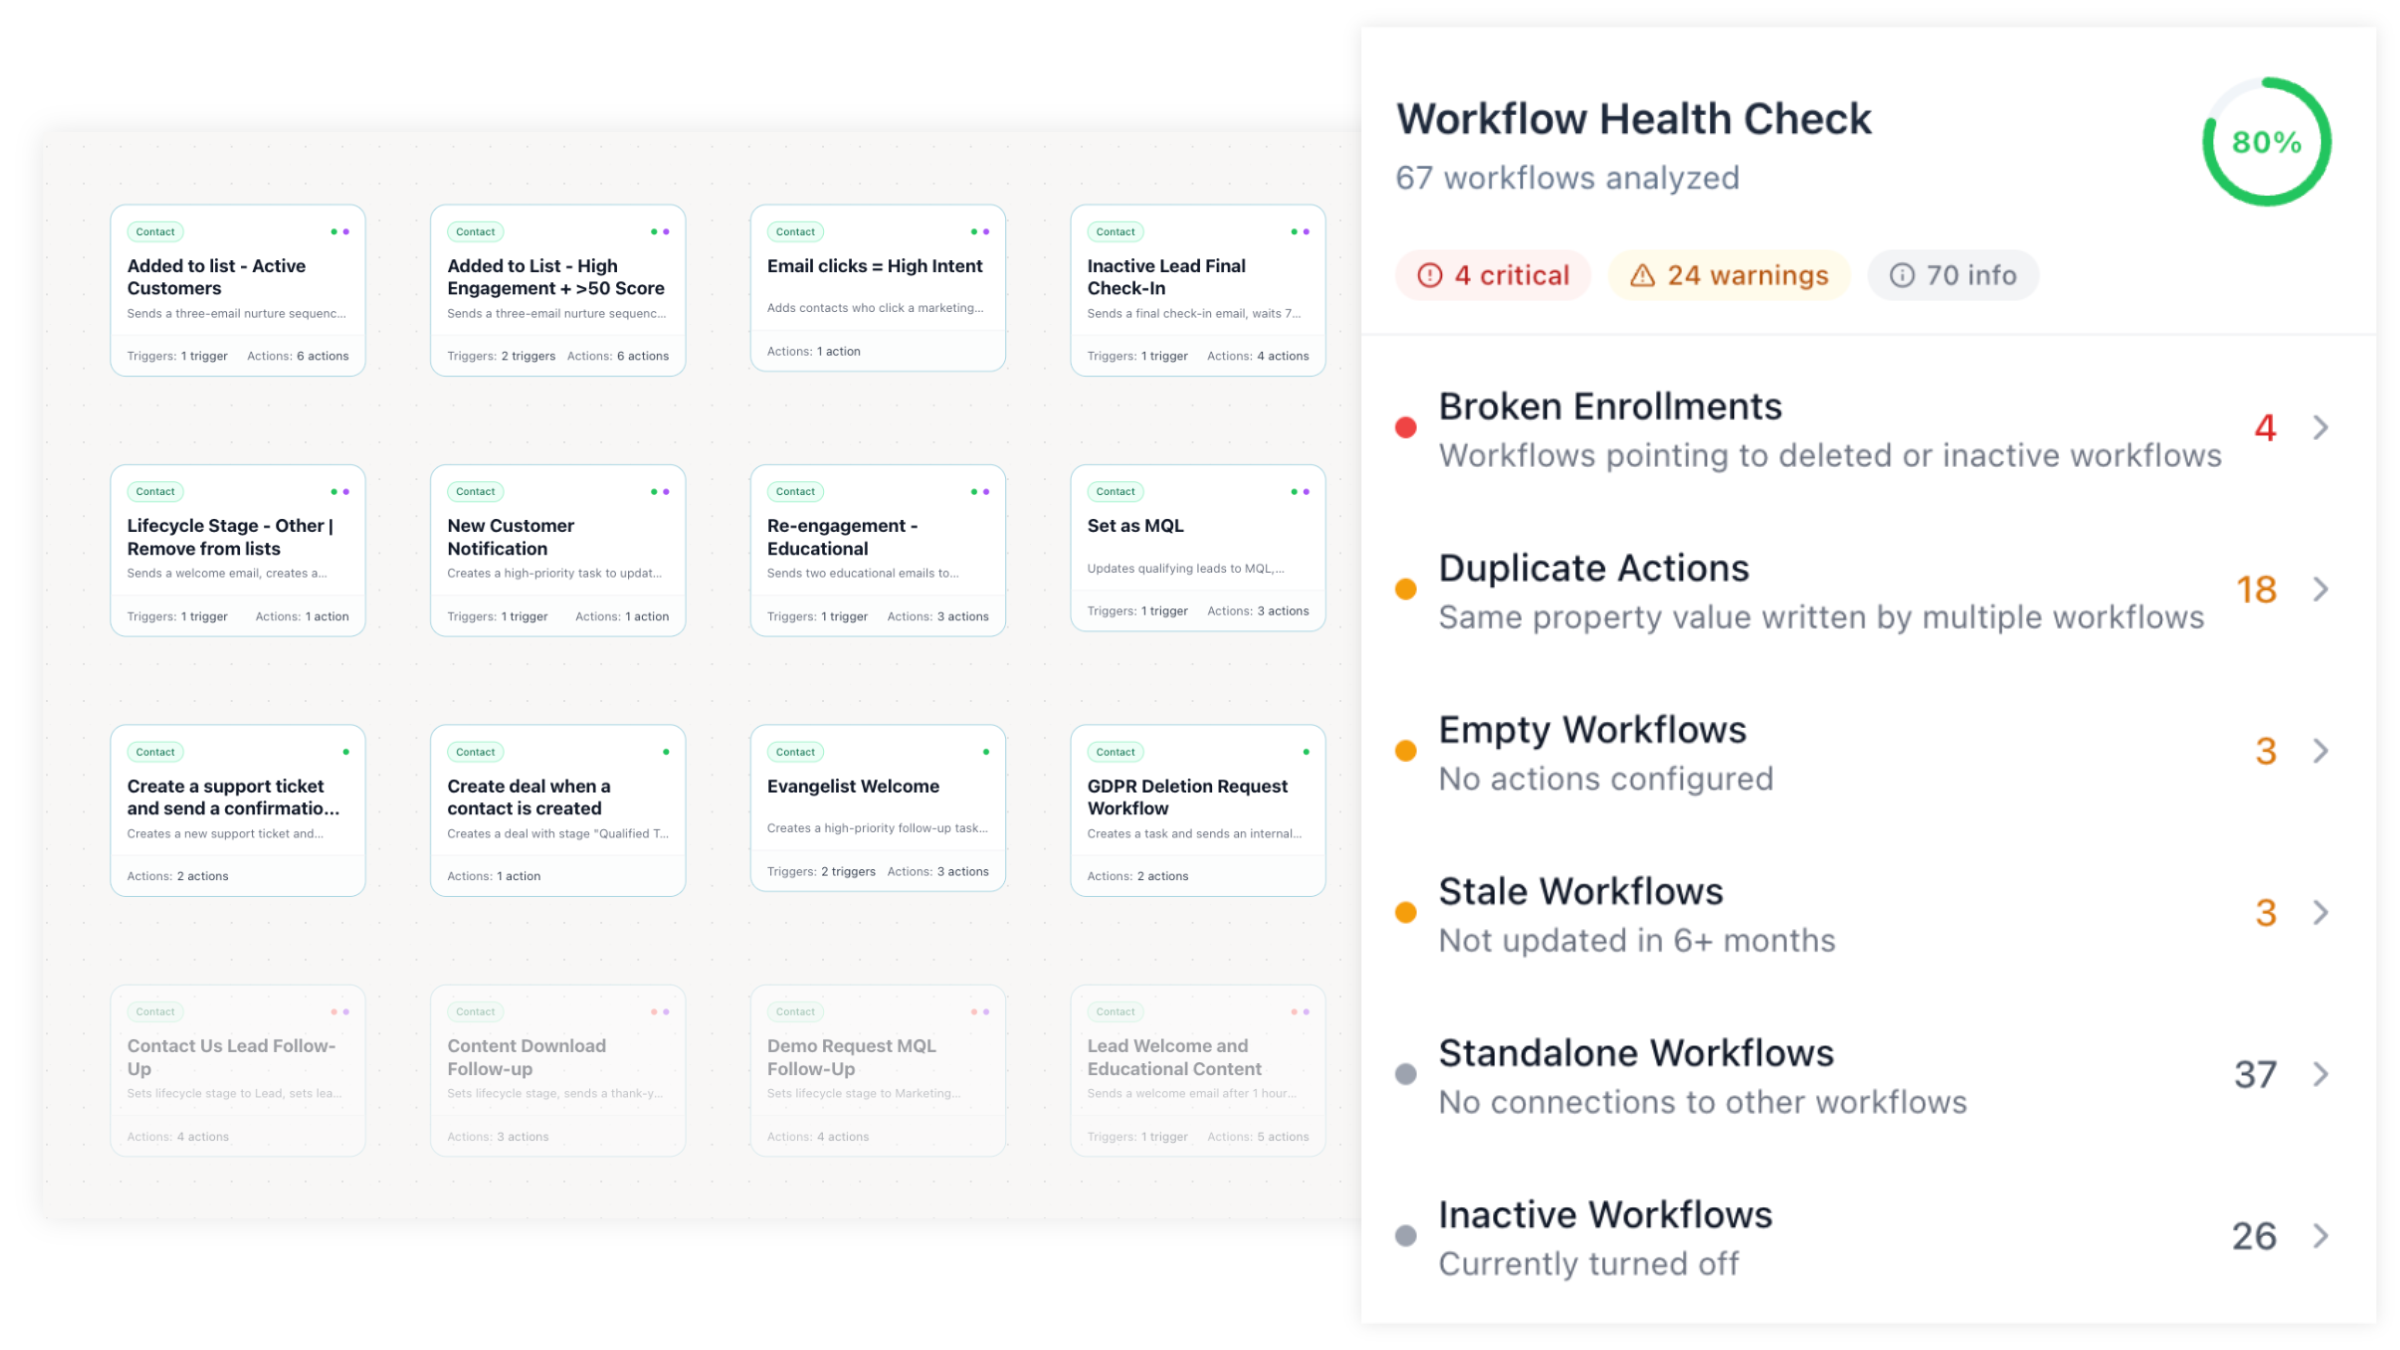2400x1350 pixels.
Task: Click the 80% health score ring
Action: pyautogui.click(x=2266, y=142)
